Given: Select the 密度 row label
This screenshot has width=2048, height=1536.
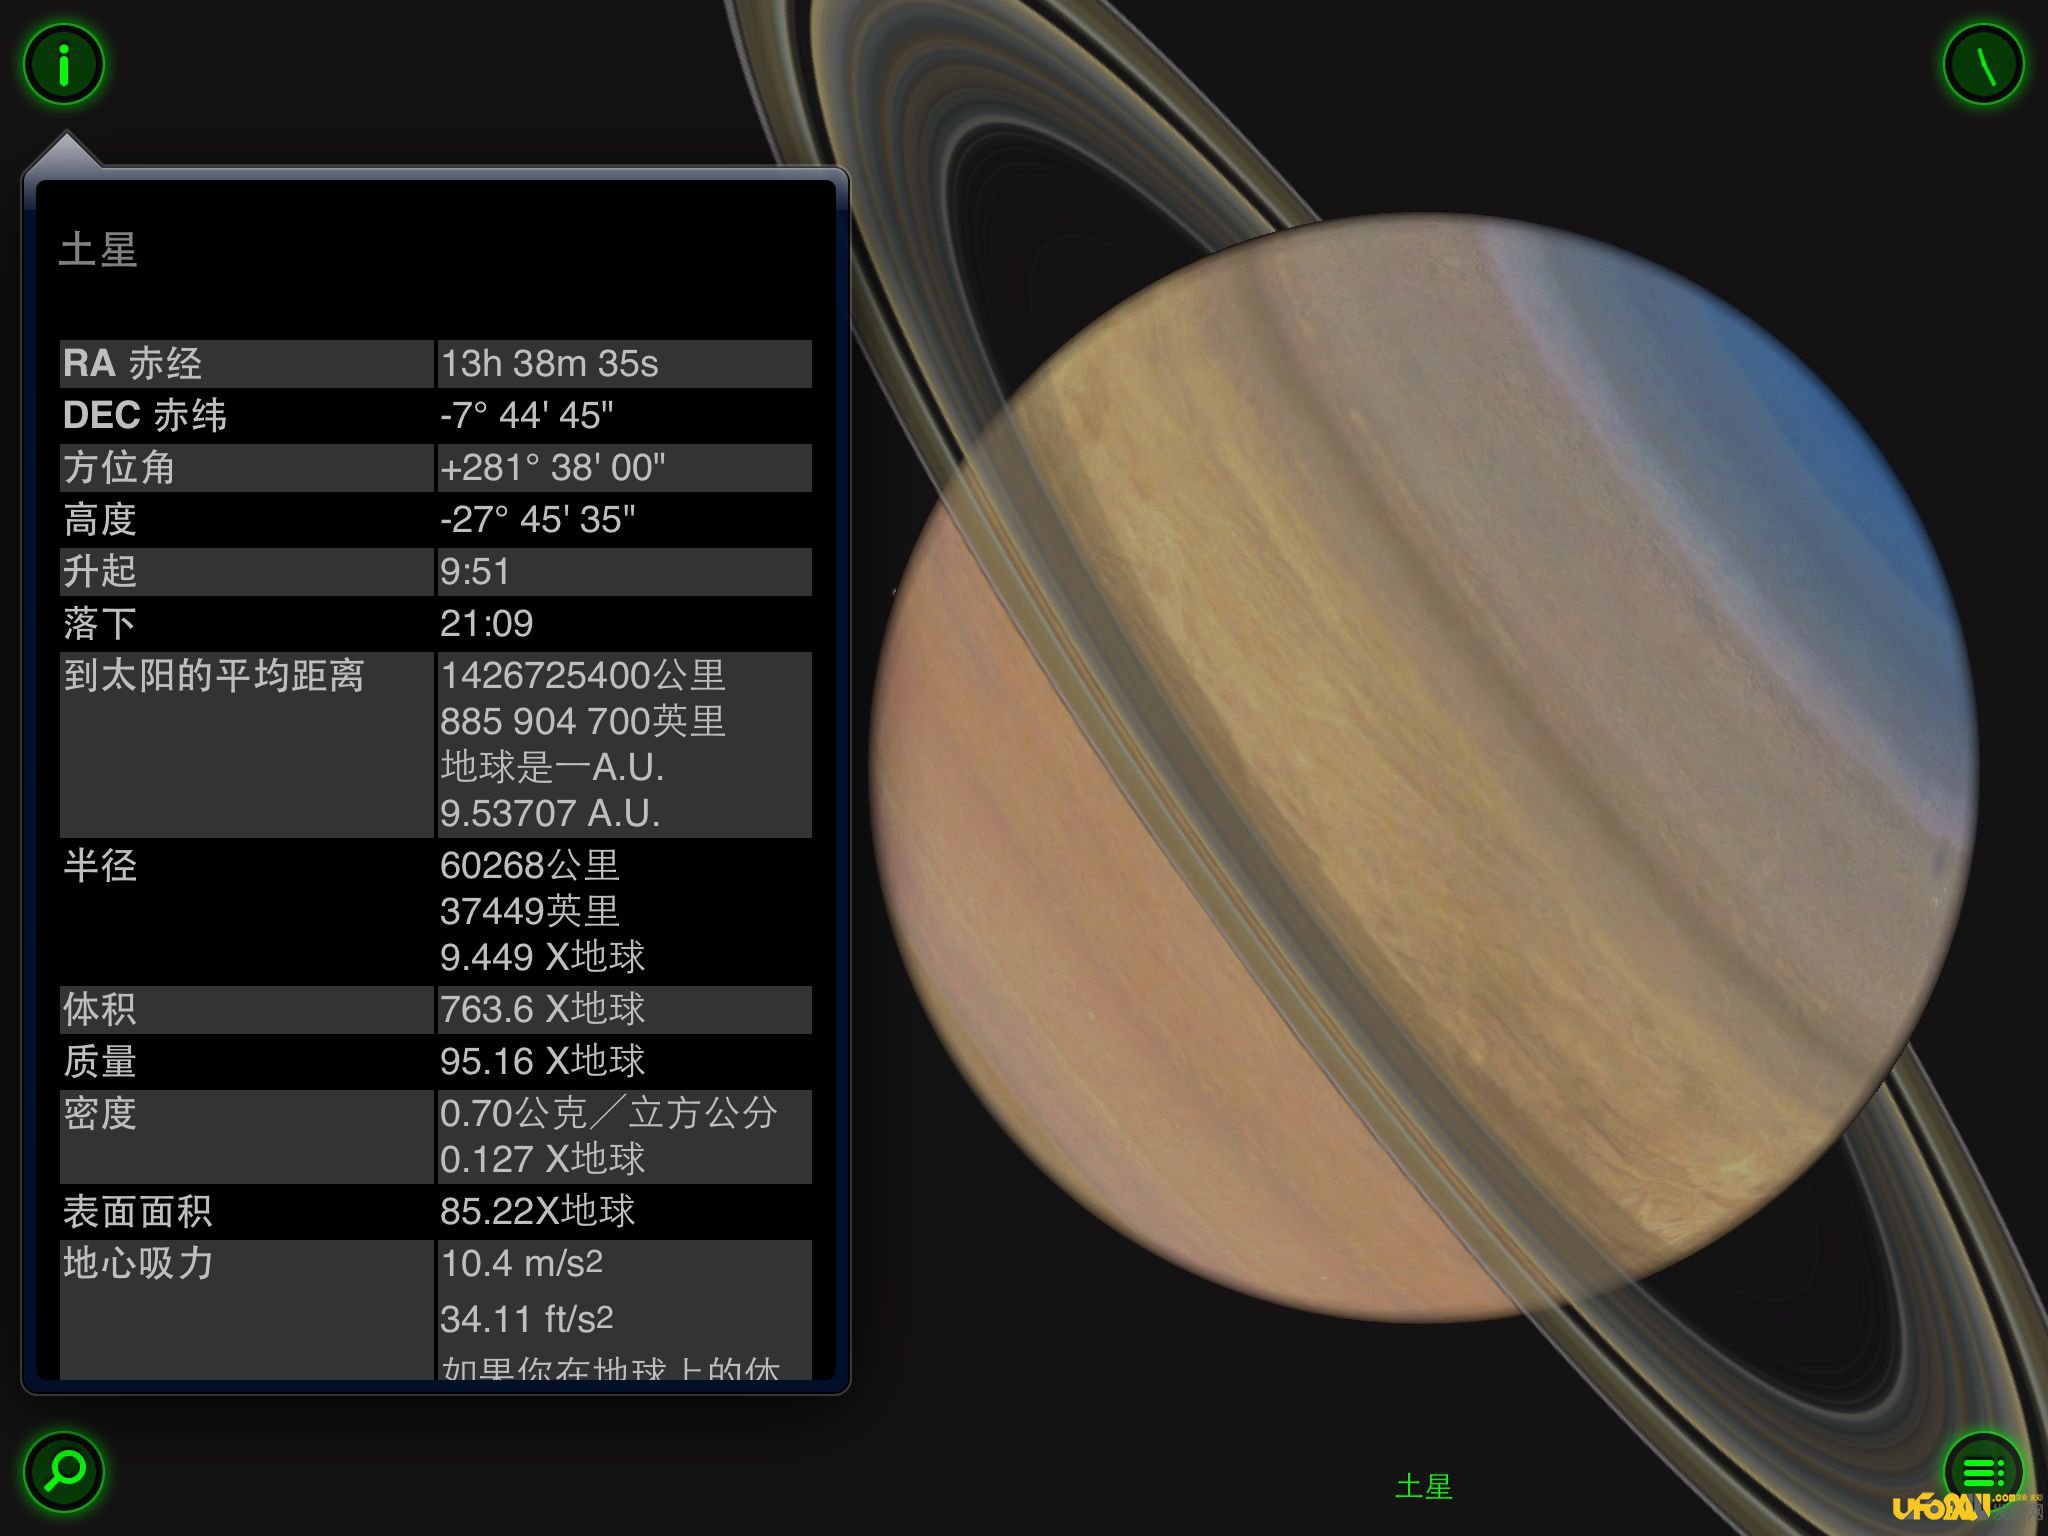Looking at the screenshot, I should tap(100, 1113).
